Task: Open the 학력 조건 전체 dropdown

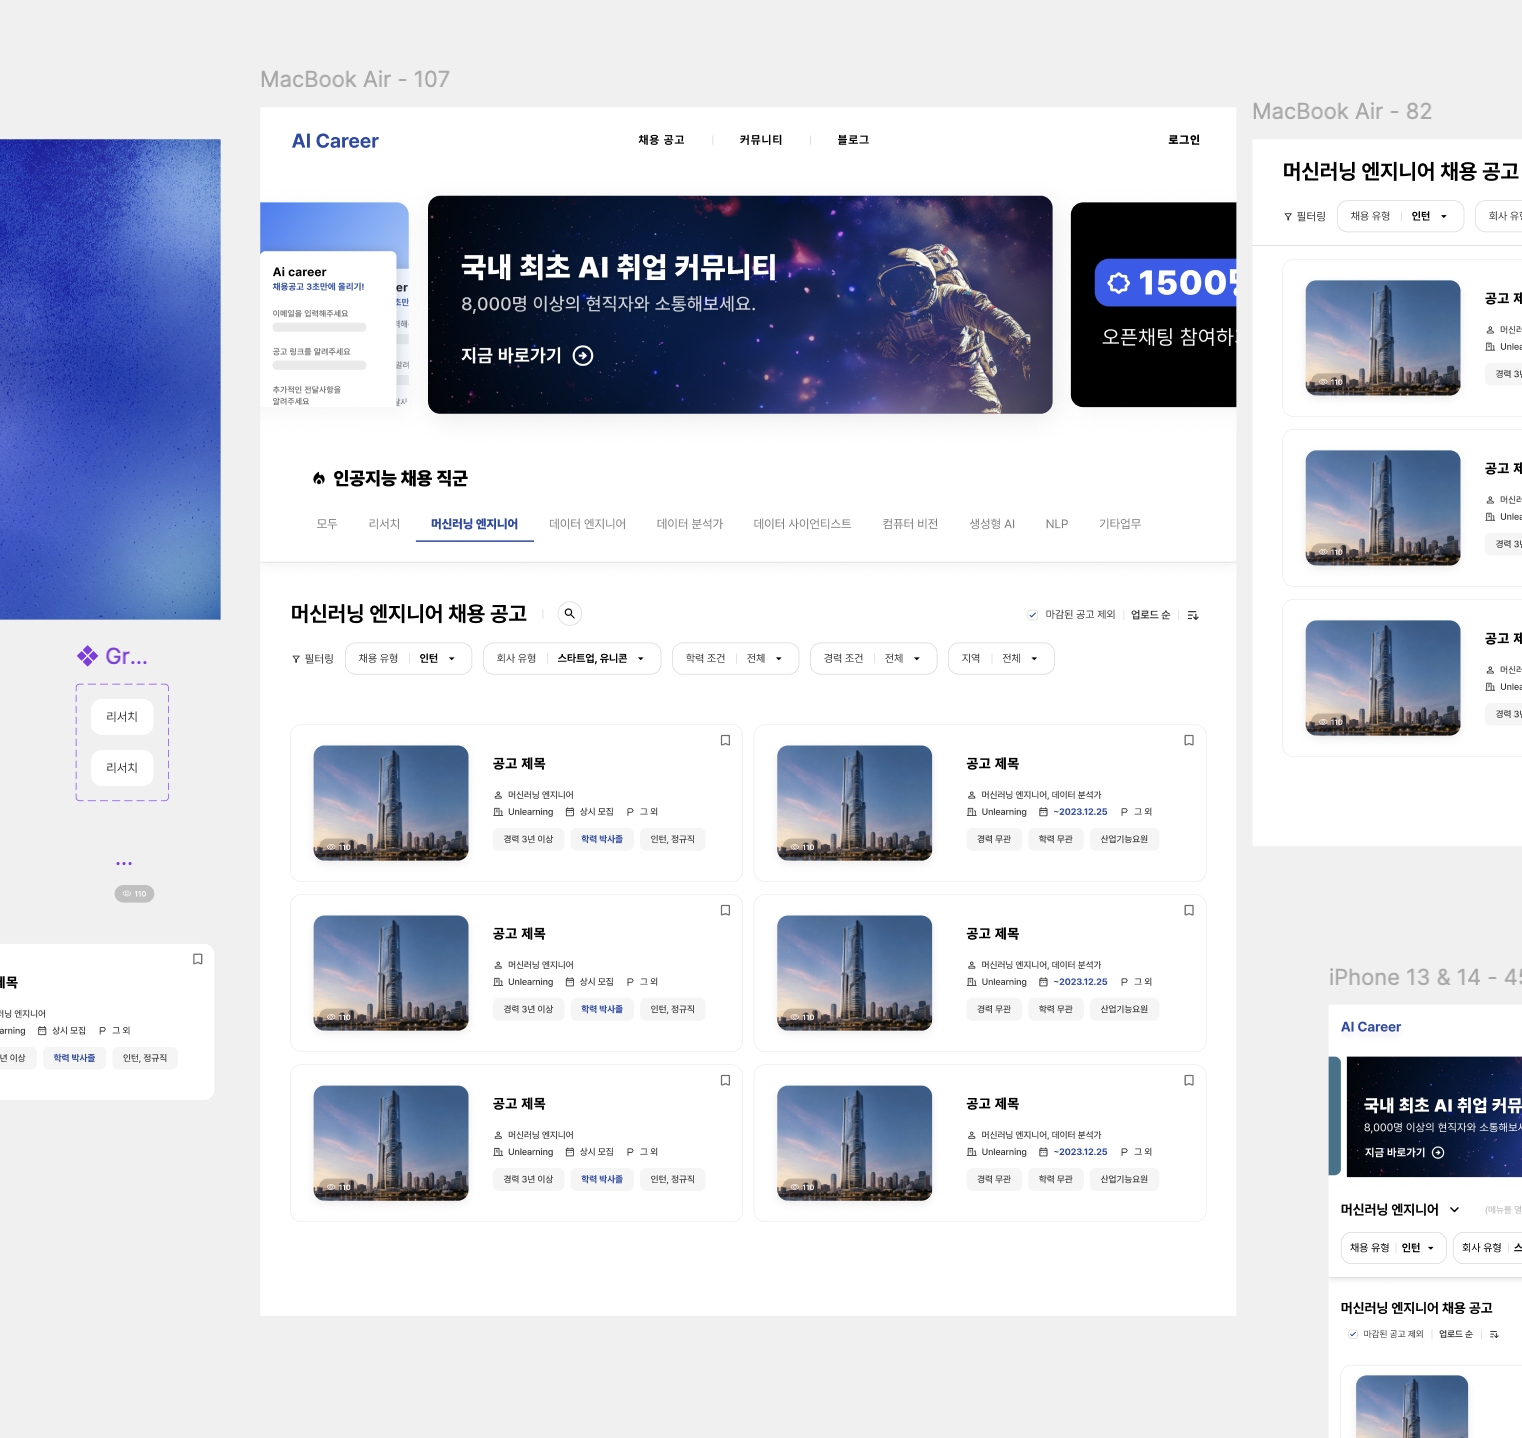Action: tap(735, 659)
